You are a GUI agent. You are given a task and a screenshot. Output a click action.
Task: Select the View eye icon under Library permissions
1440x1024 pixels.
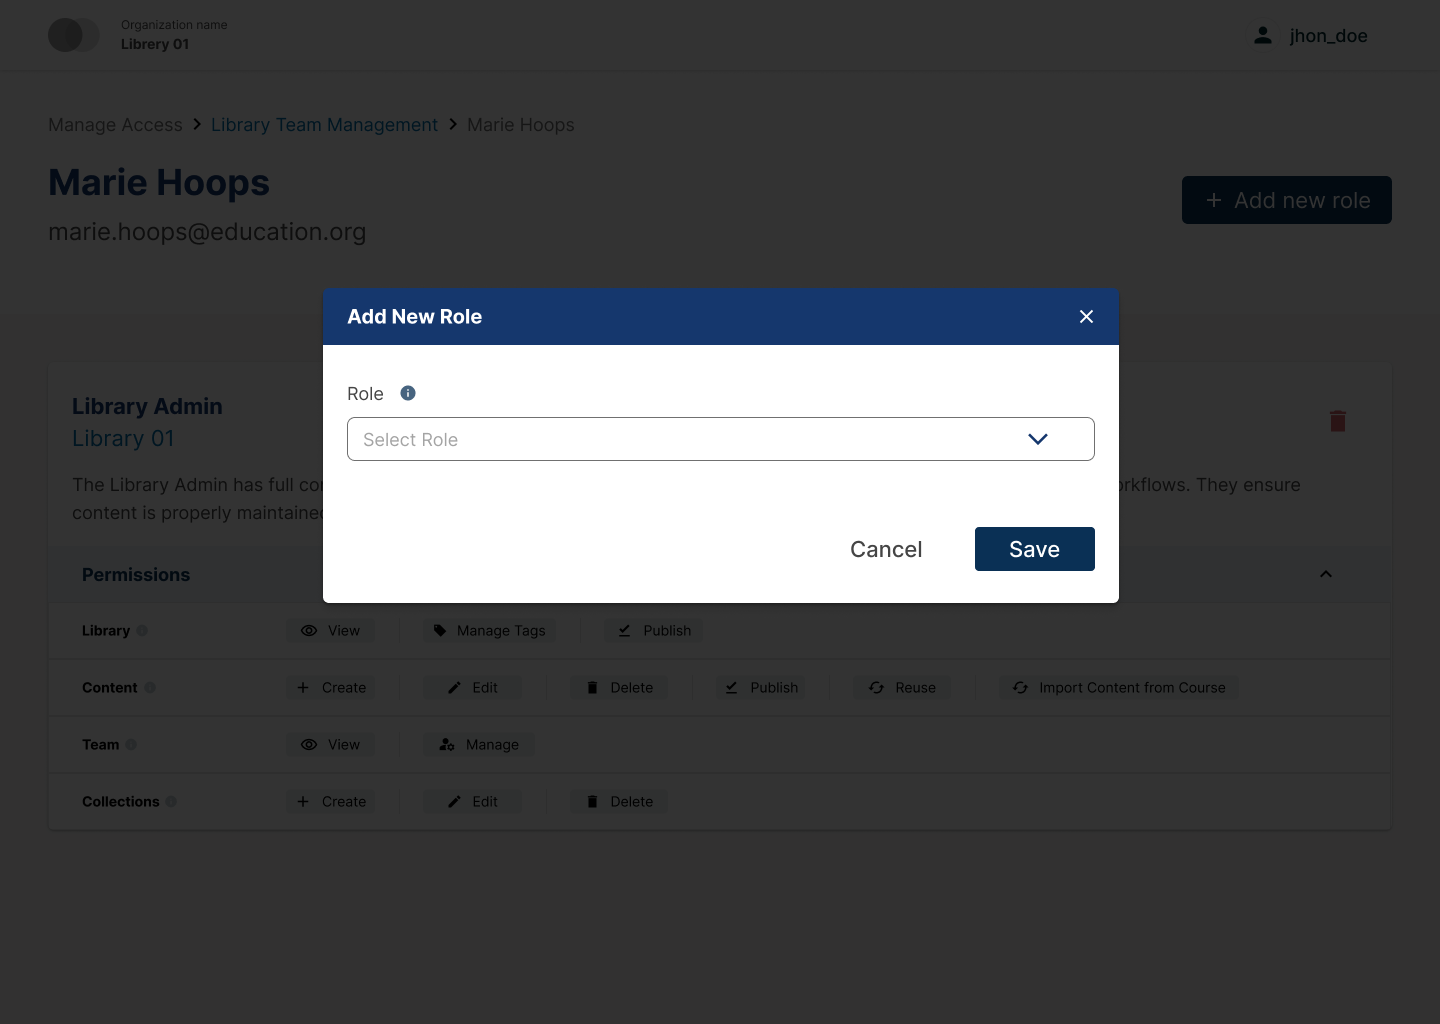[x=309, y=631]
